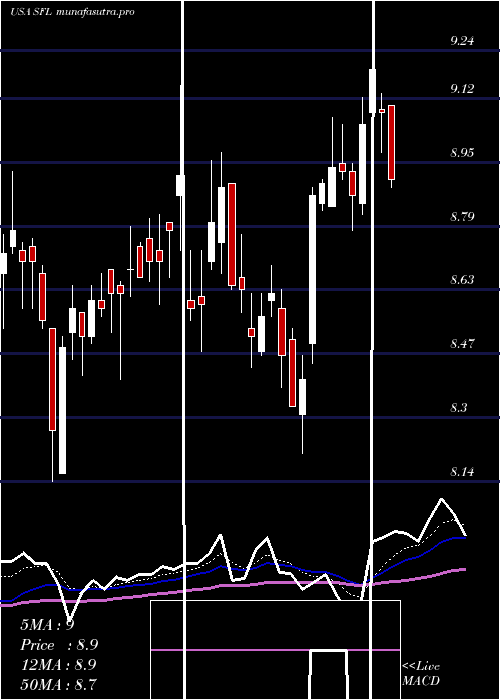Click the 9.24 price axis label
This screenshot has width=500, height=700.
[462, 41]
